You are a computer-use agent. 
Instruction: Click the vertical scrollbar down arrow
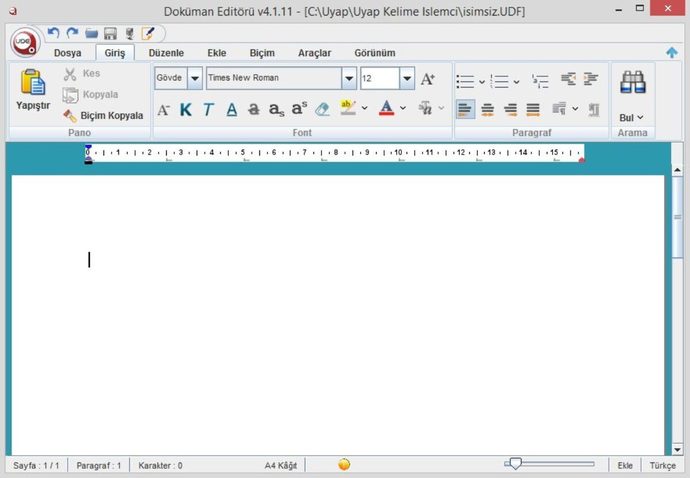point(677,449)
